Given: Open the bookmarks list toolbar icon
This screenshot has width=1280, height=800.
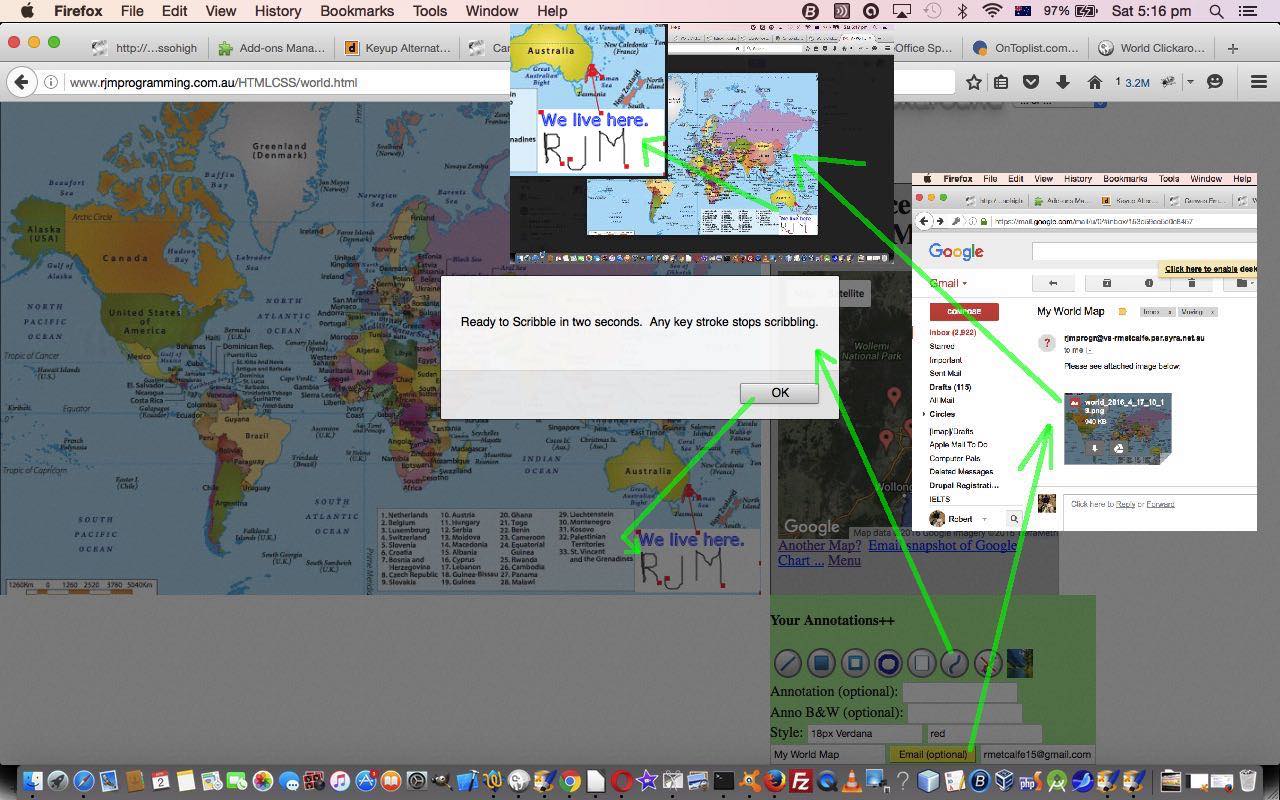Looking at the screenshot, I should pos(1001,82).
